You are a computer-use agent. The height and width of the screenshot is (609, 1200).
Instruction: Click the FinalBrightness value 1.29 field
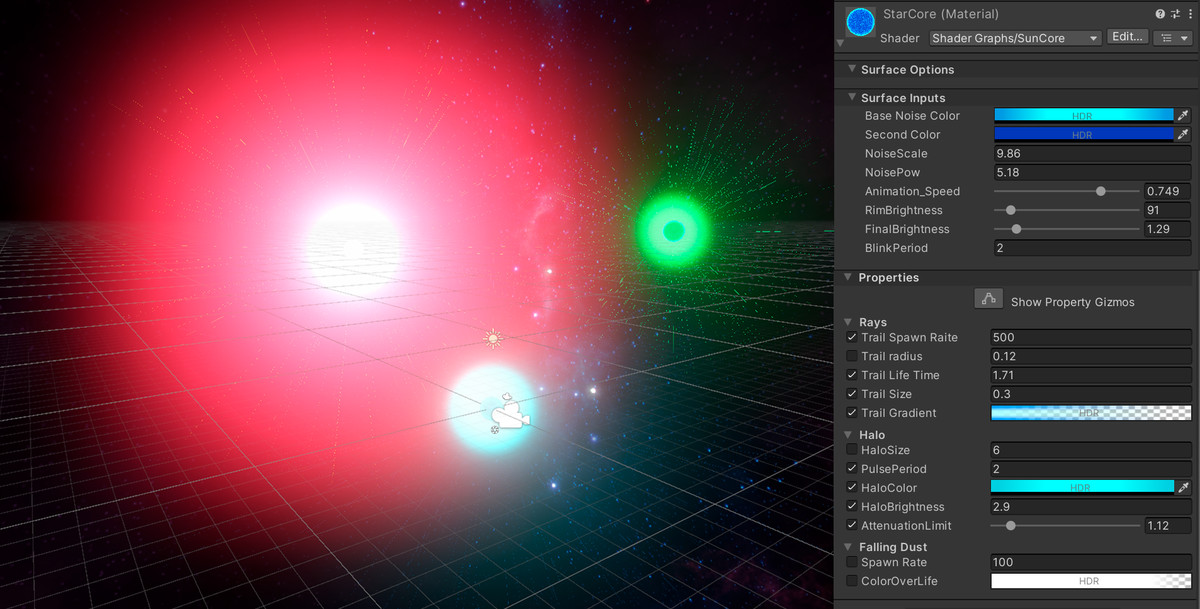tap(1167, 229)
